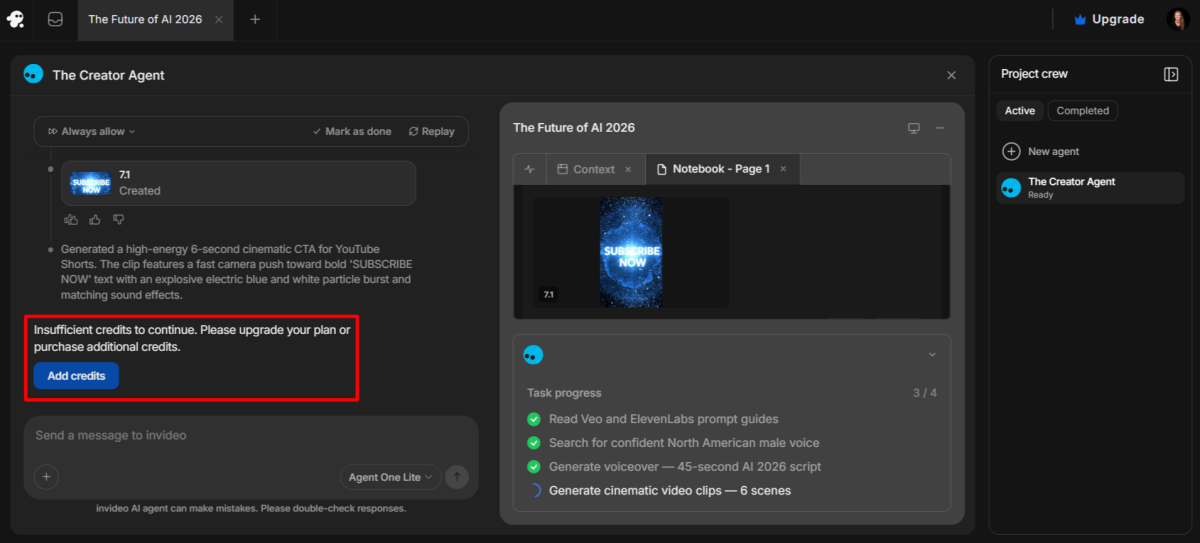Click the thumbs-down feedback icon
The width and height of the screenshot is (1200, 543).
[118, 219]
